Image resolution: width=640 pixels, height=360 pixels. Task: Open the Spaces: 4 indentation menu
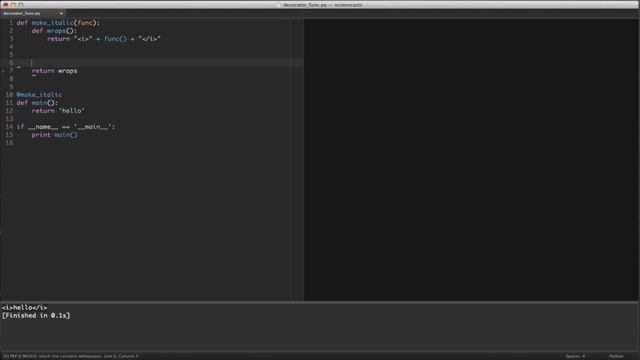(x=575, y=356)
